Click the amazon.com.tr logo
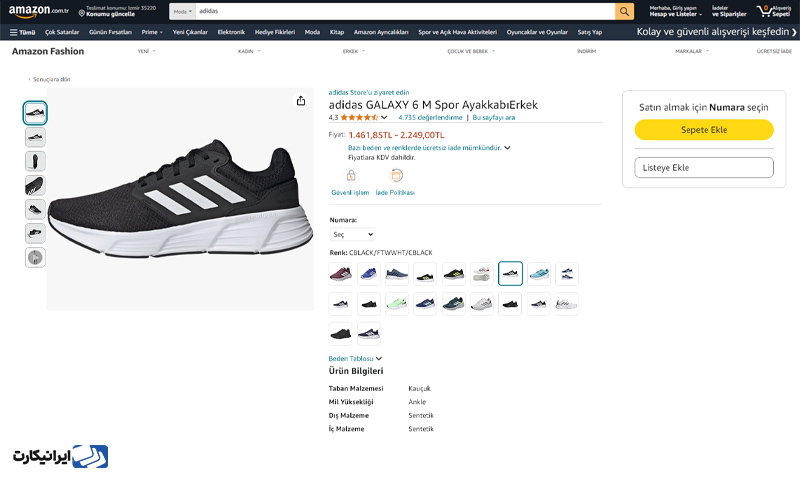800x477 pixels. click(x=38, y=11)
